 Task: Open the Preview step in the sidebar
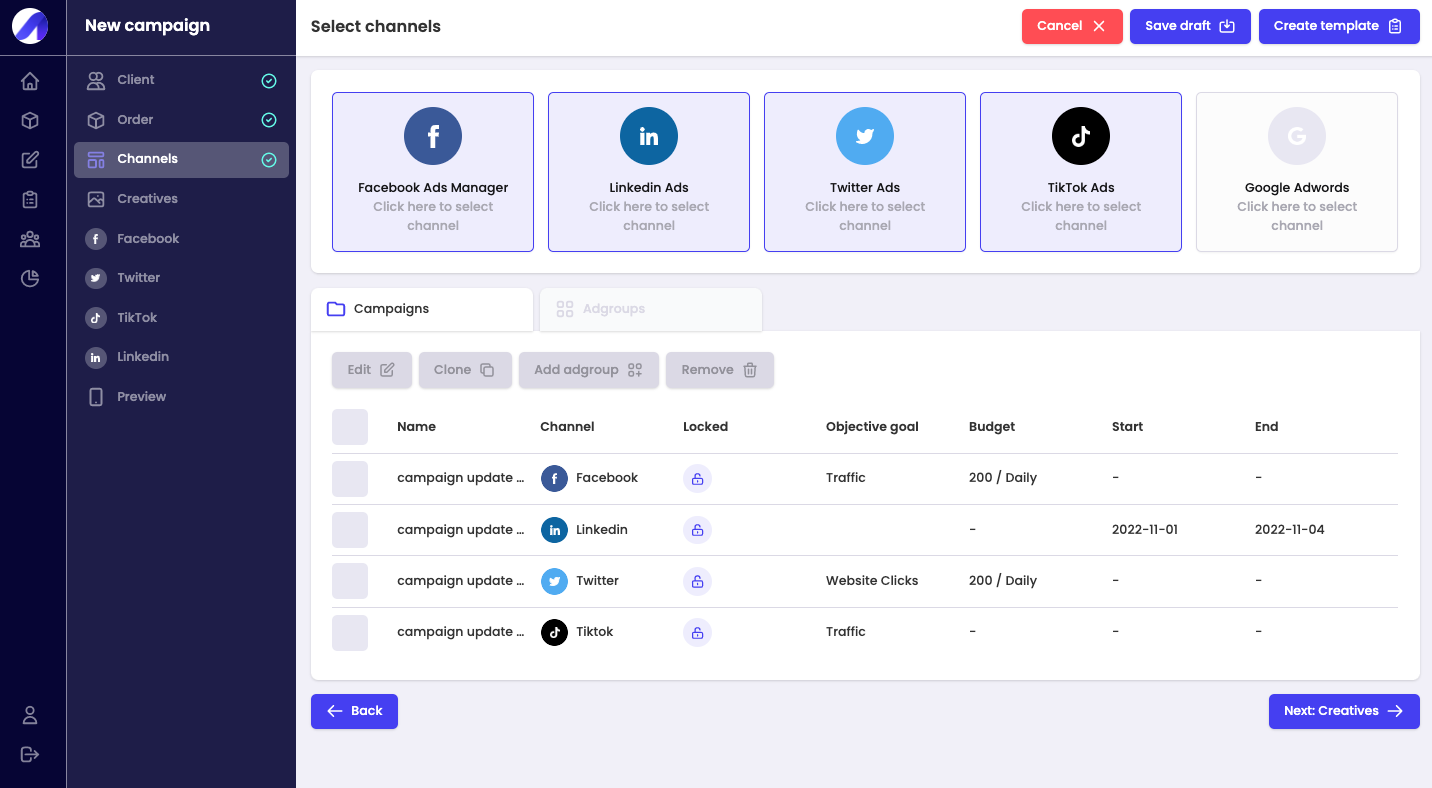tap(181, 397)
